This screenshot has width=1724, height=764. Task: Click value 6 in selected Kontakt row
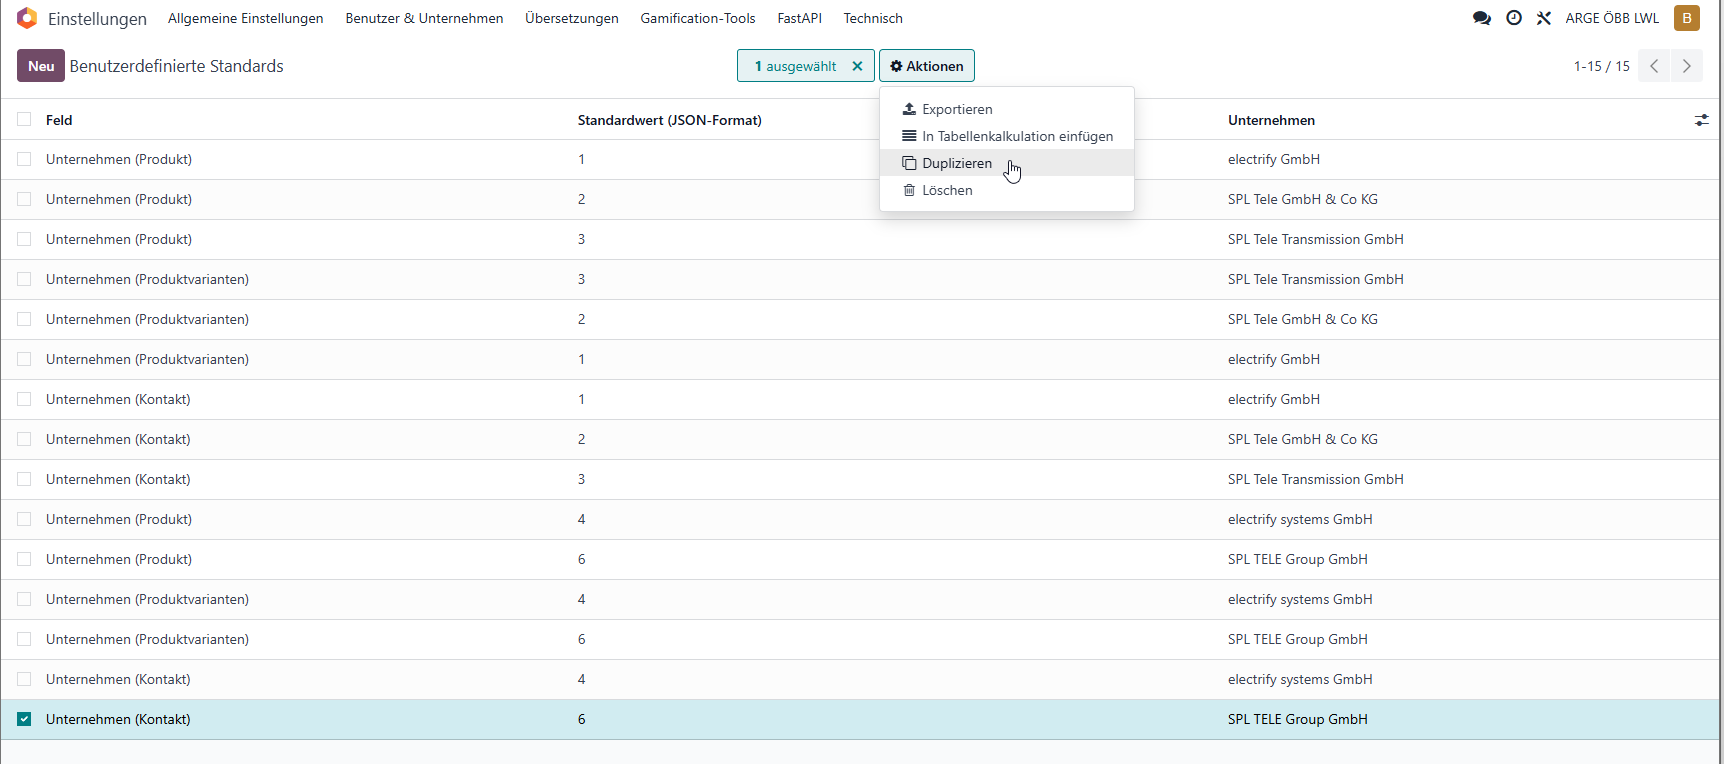[x=581, y=719]
